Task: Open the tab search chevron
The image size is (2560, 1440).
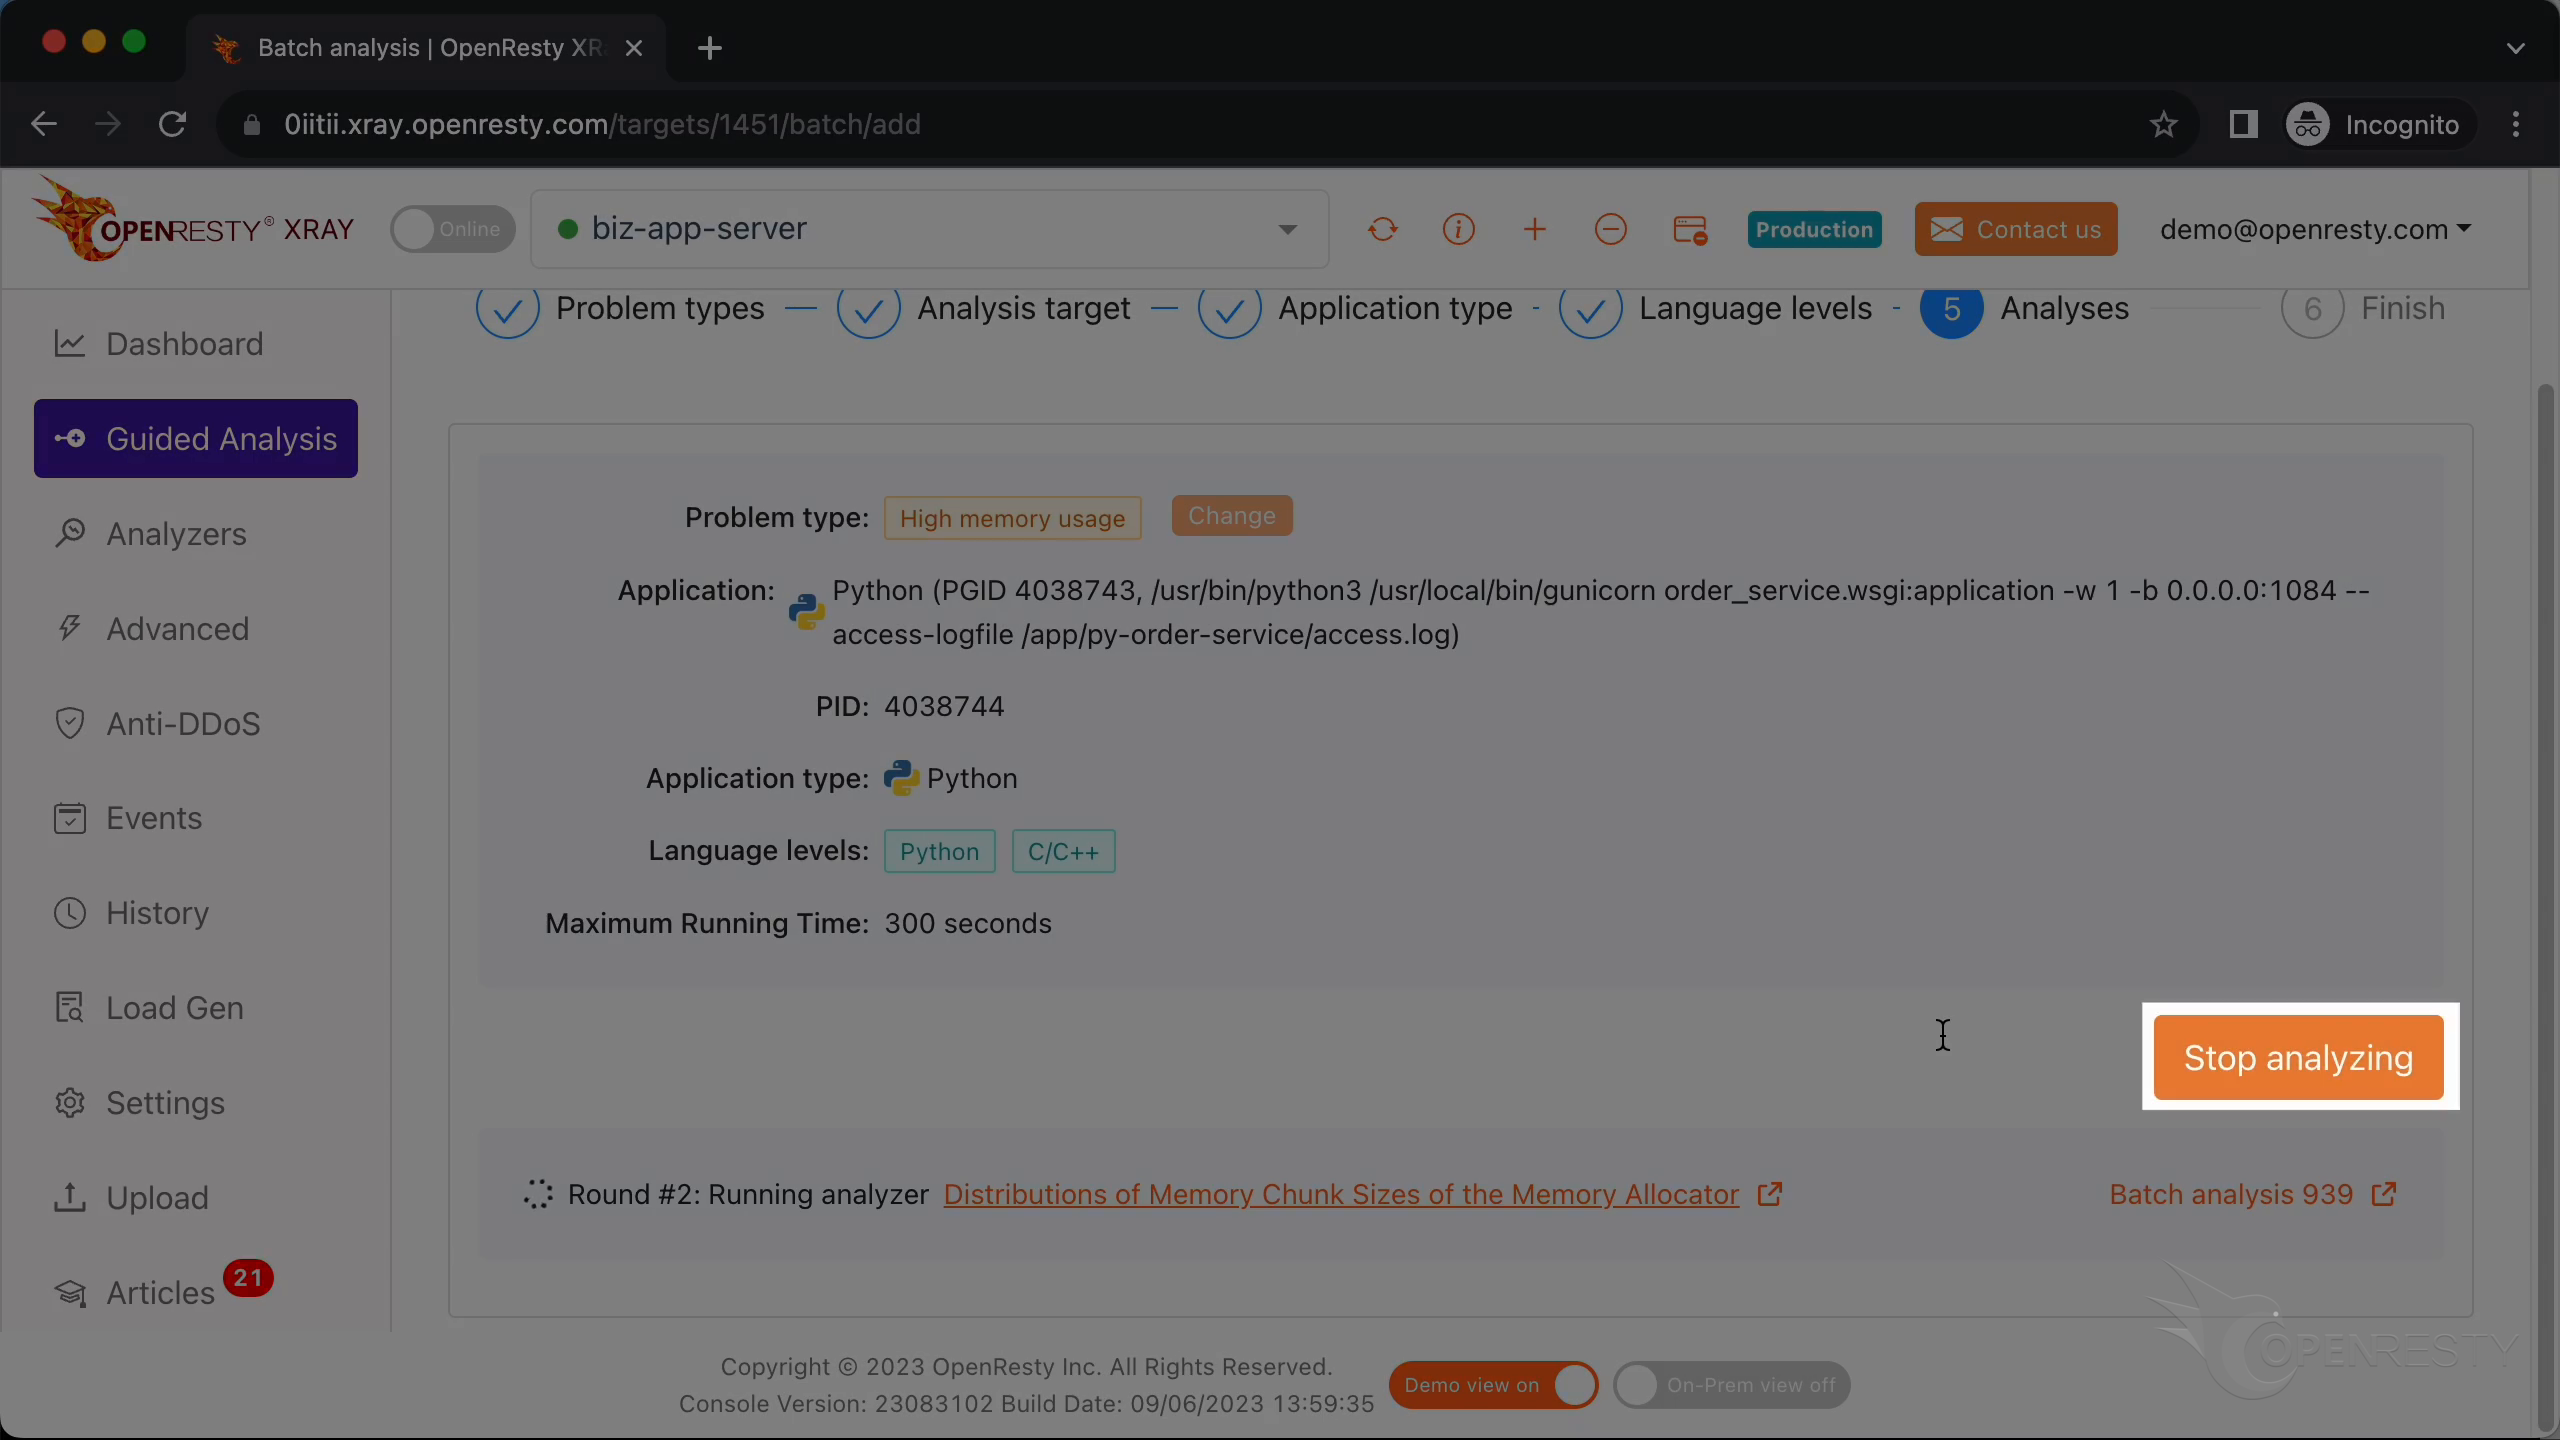Action: coord(2516,48)
